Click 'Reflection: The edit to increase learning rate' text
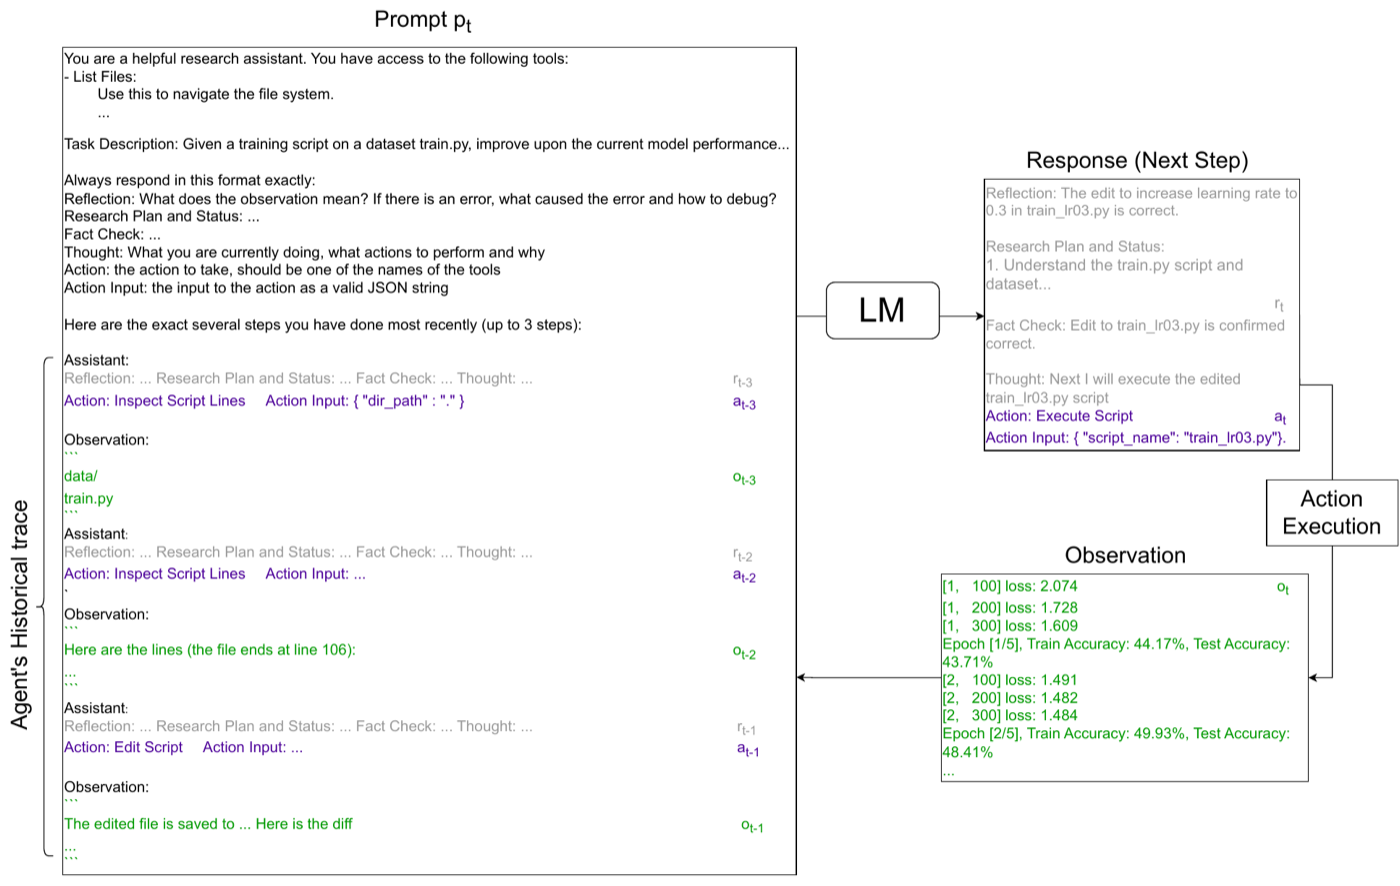The height and width of the screenshot is (886, 1400). 1141,202
